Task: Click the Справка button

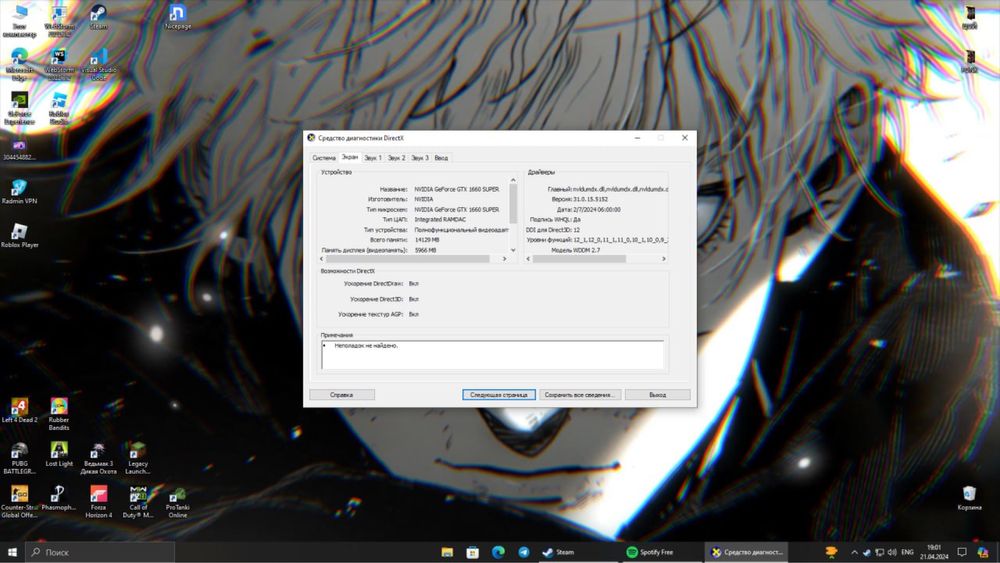Action: 342,395
